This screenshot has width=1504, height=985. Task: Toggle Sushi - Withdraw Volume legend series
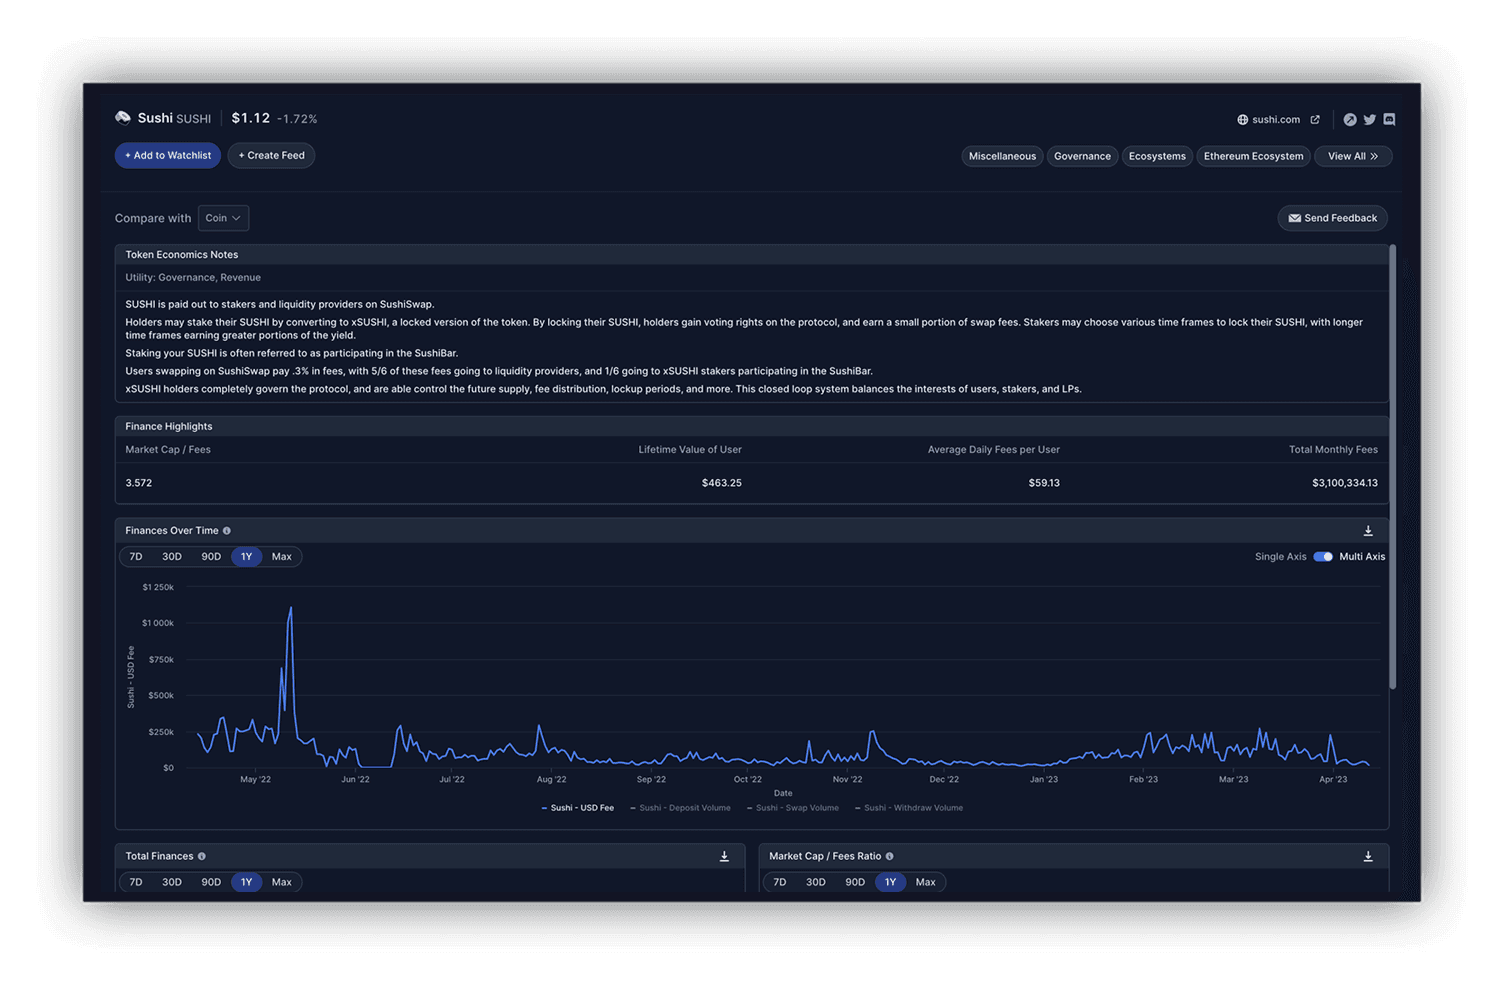tap(909, 808)
